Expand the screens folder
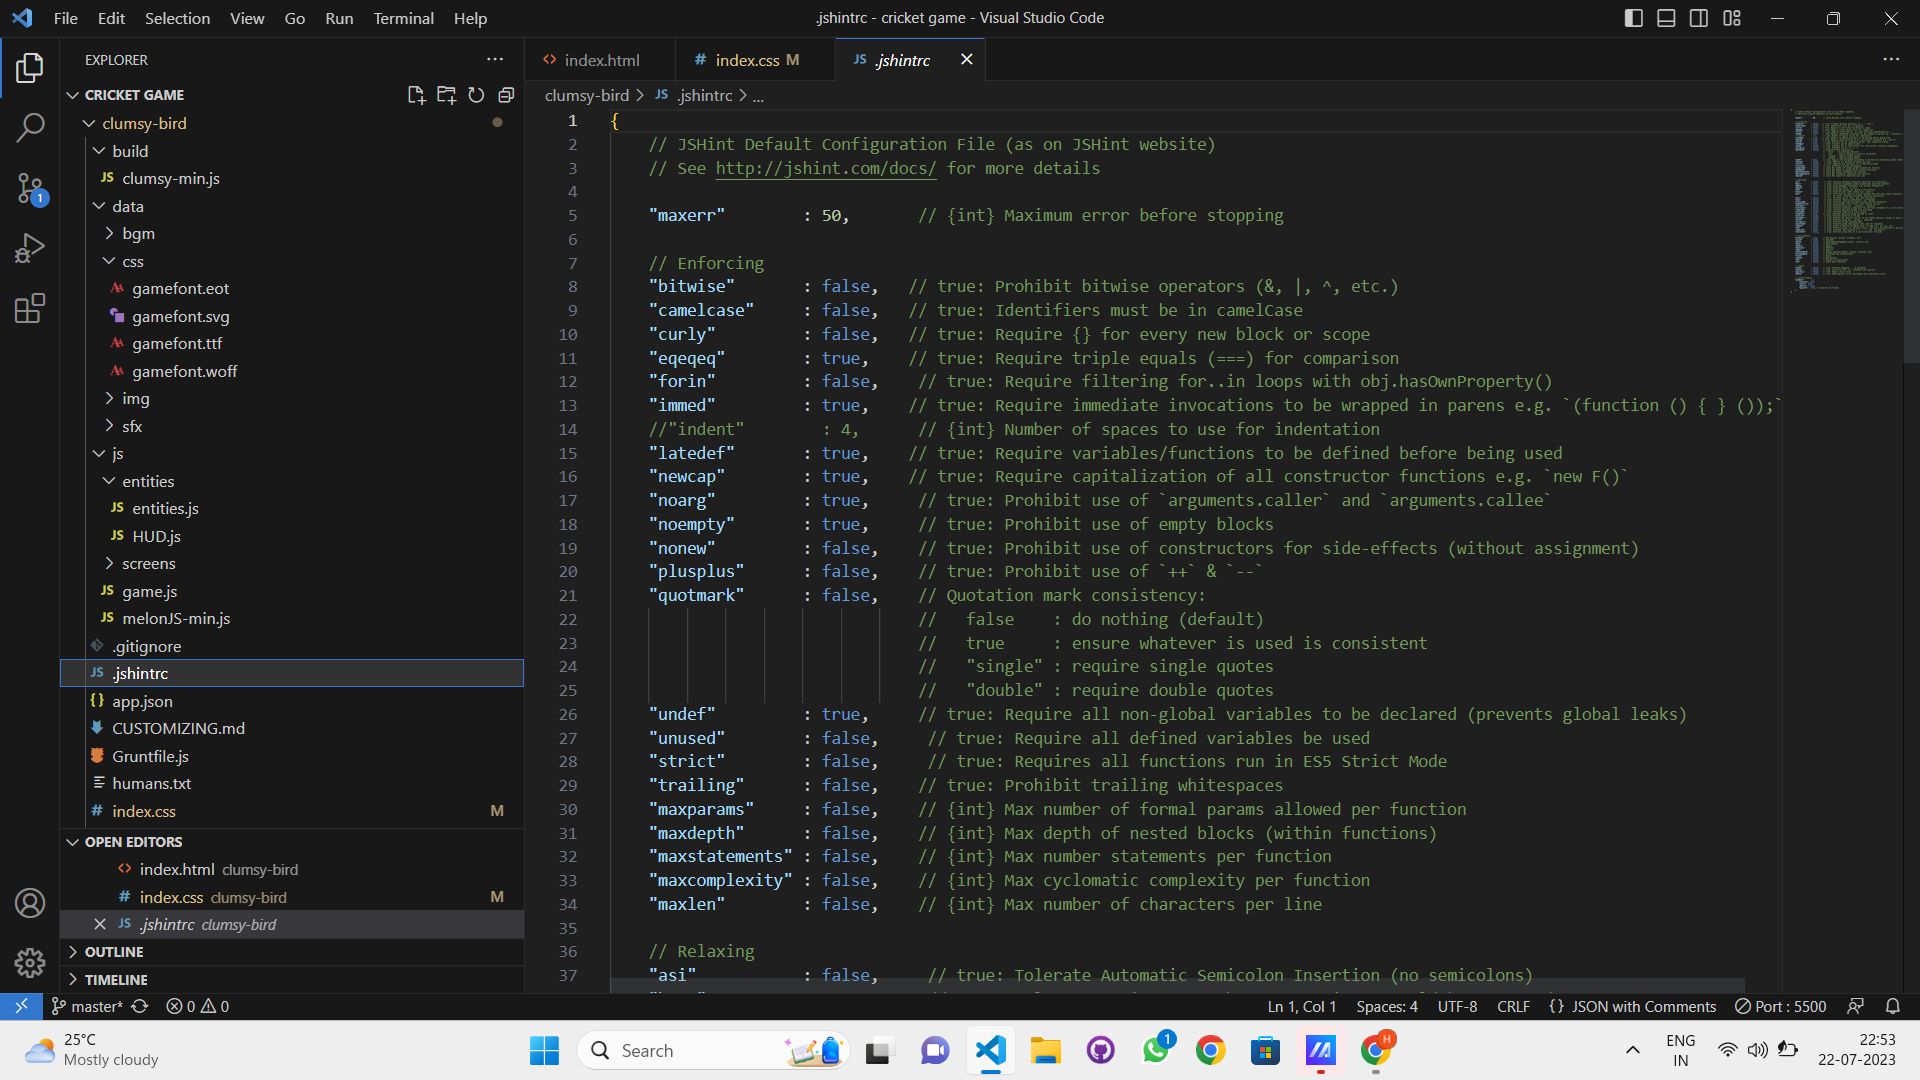 (x=148, y=564)
